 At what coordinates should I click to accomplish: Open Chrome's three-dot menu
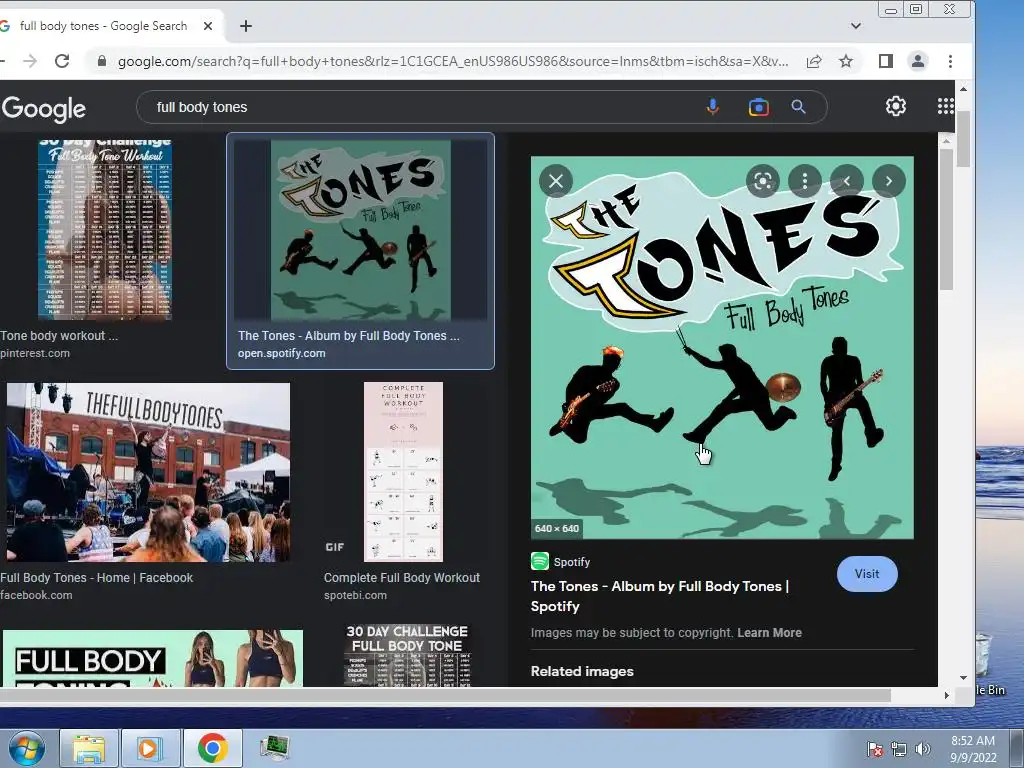pyautogui.click(x=950, y=61)
